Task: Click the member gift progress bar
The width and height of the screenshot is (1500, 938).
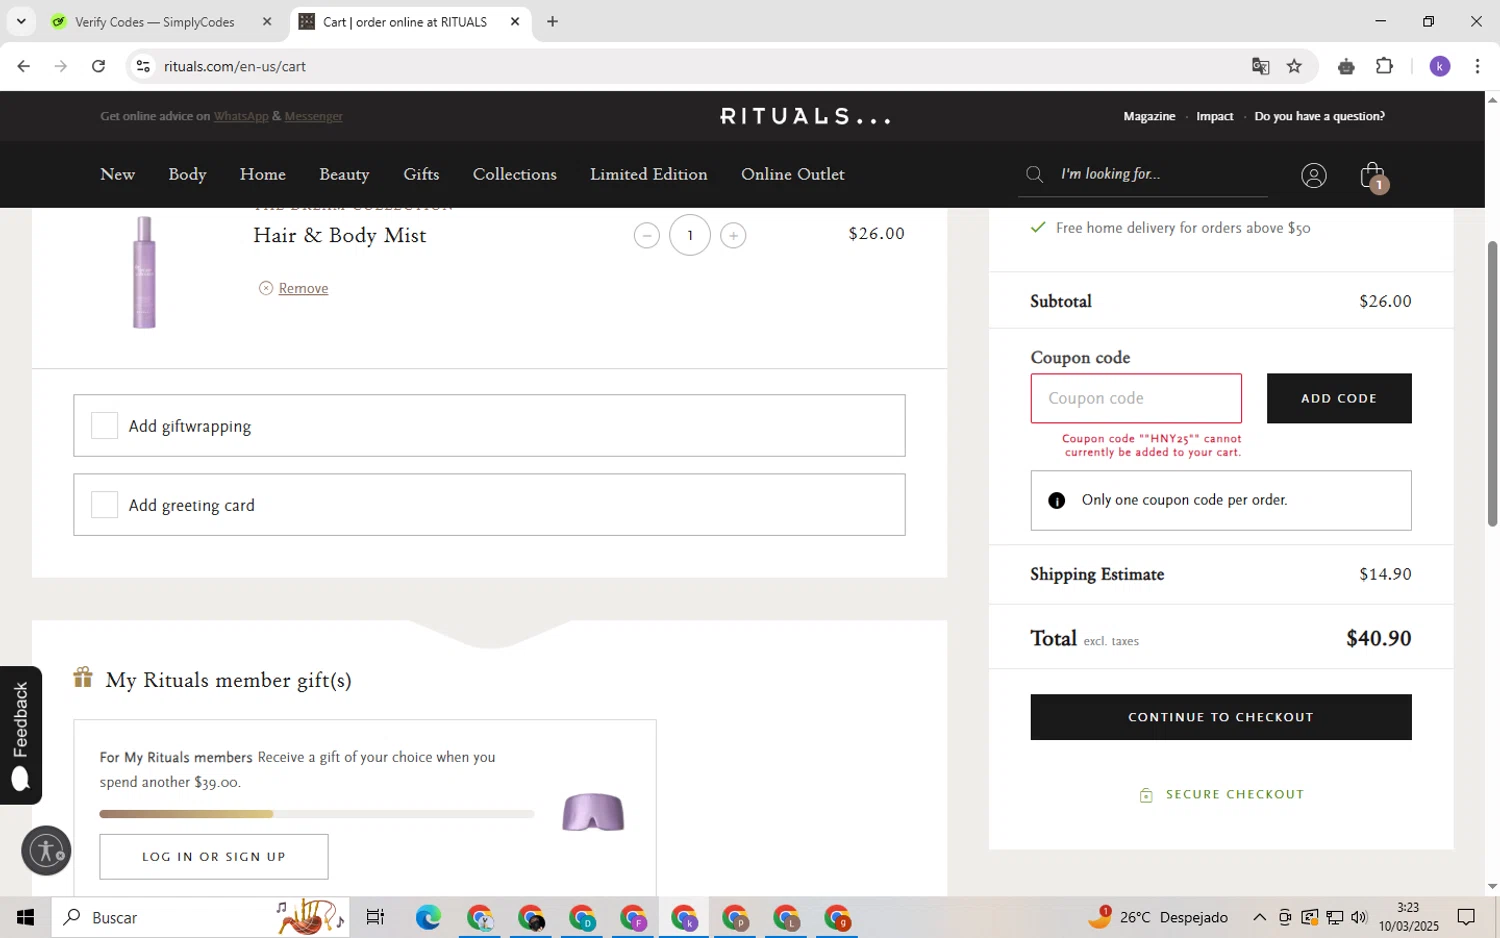Action: click(x=316, y=814)
